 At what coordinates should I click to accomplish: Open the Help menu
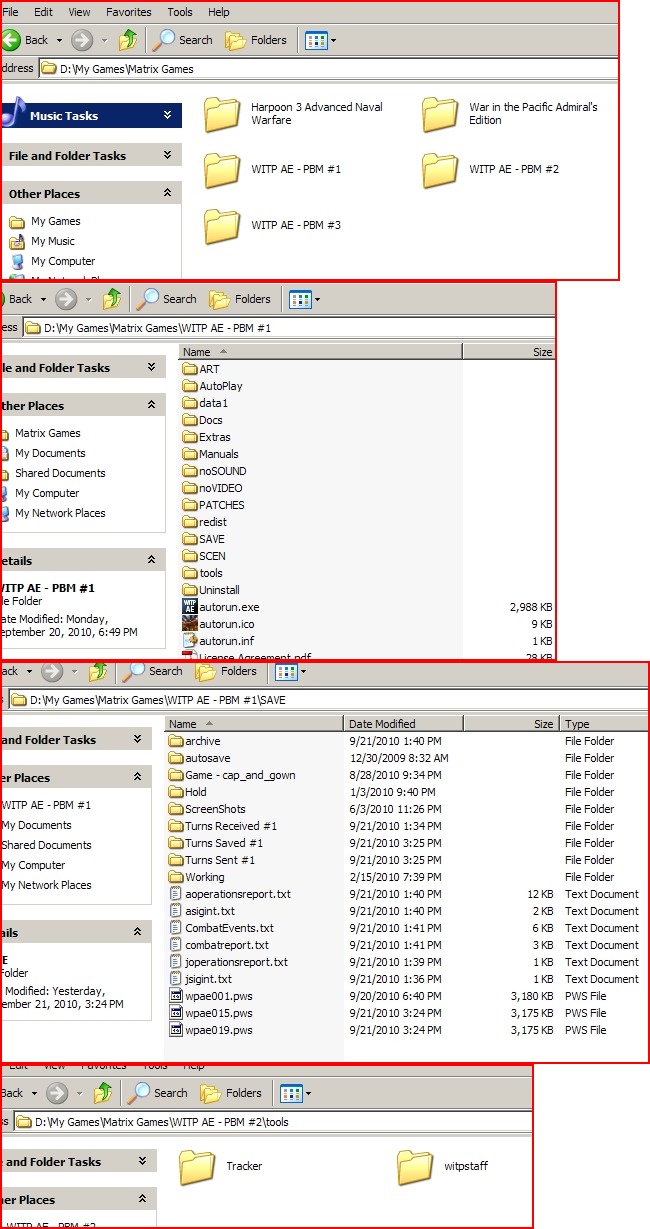click(x=218, y=12)
